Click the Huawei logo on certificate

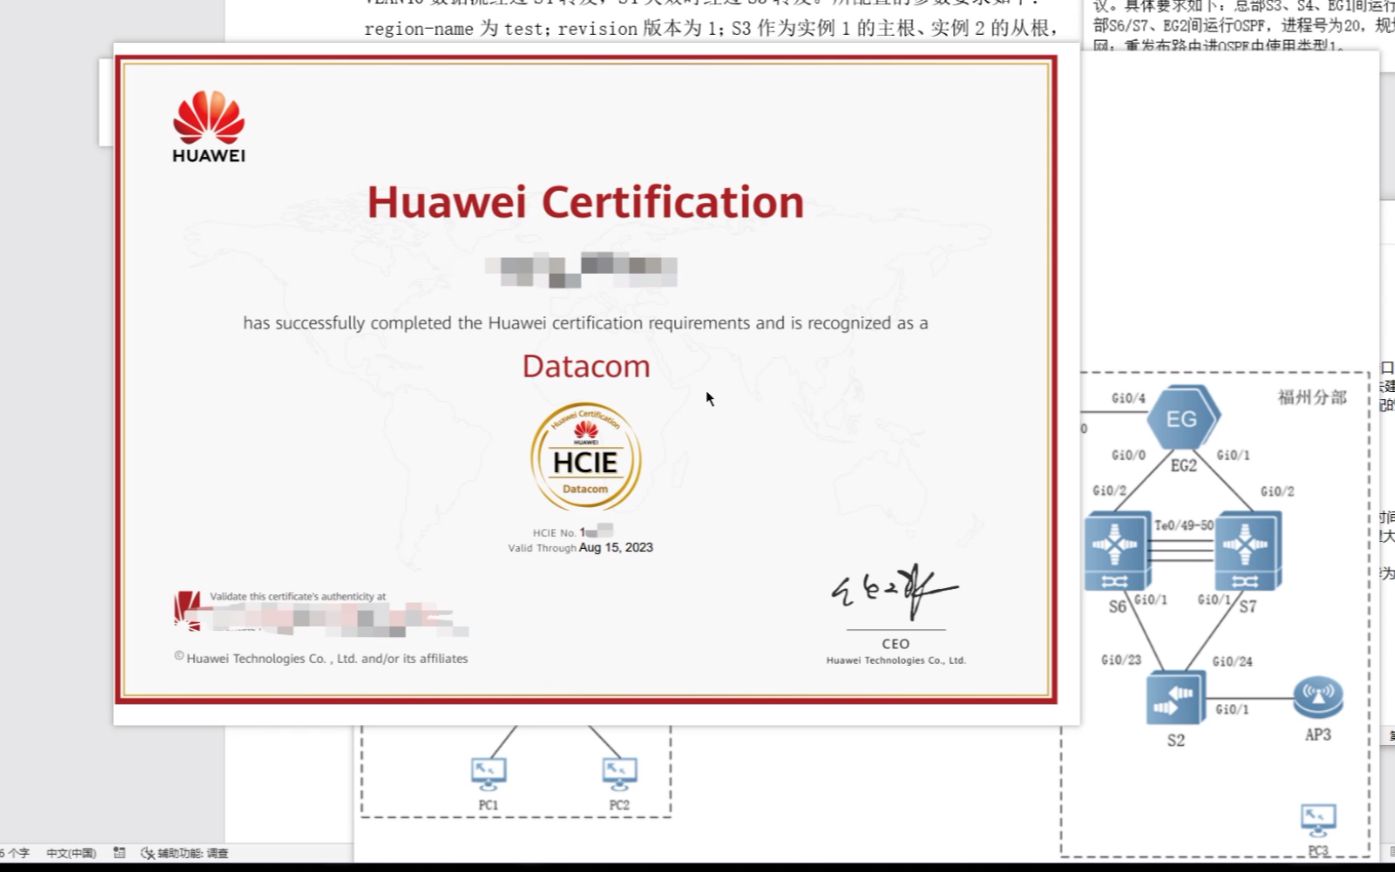[x=208, y=127]
